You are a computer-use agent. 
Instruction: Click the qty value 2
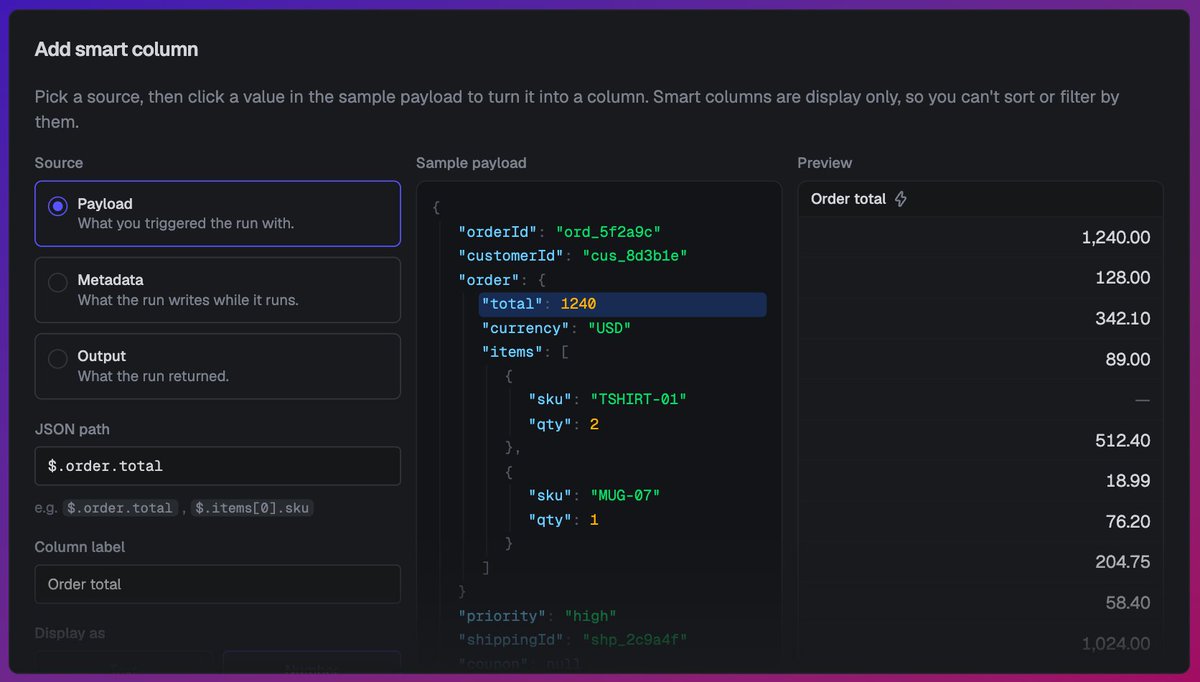click(594, 424)
